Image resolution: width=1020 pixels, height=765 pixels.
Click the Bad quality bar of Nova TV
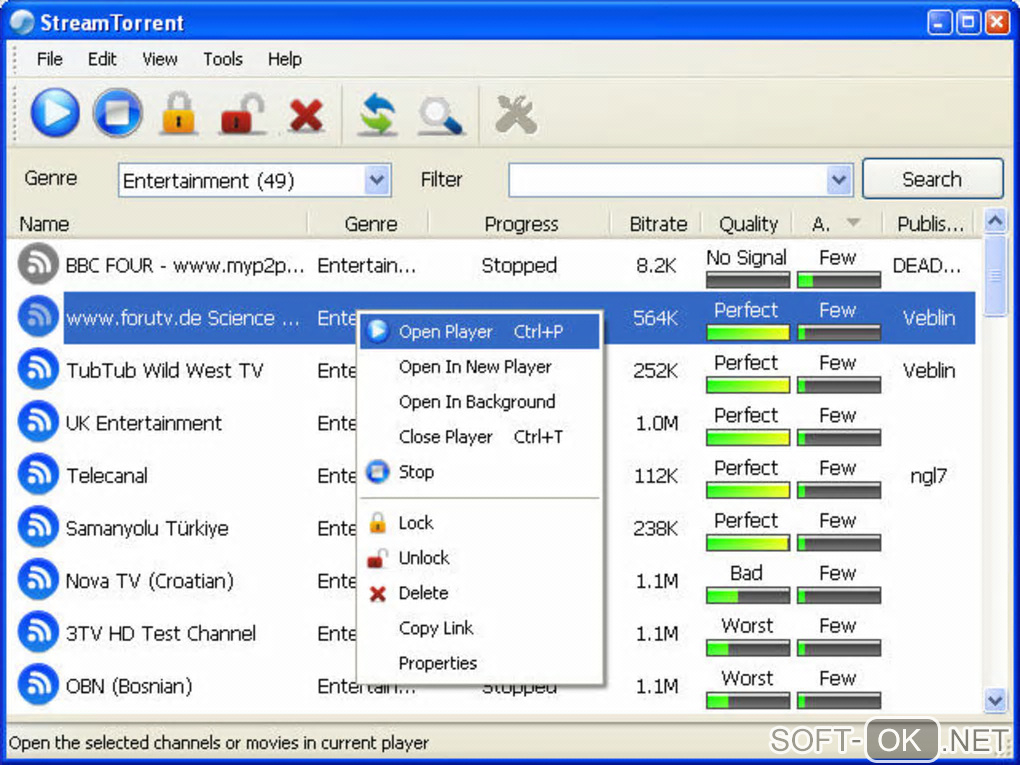click(x=748, y=595)
